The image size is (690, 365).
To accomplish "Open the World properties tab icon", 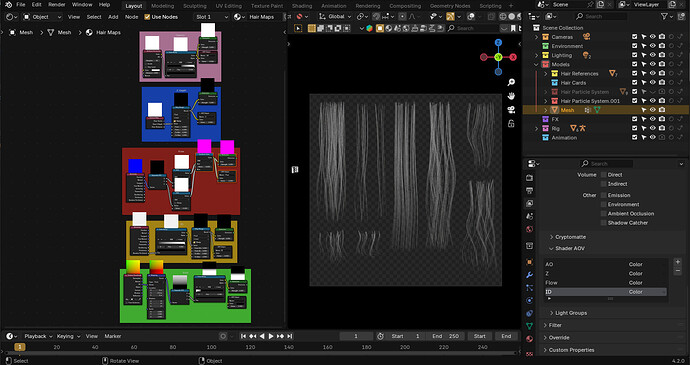I will click(x=529, y=229).
